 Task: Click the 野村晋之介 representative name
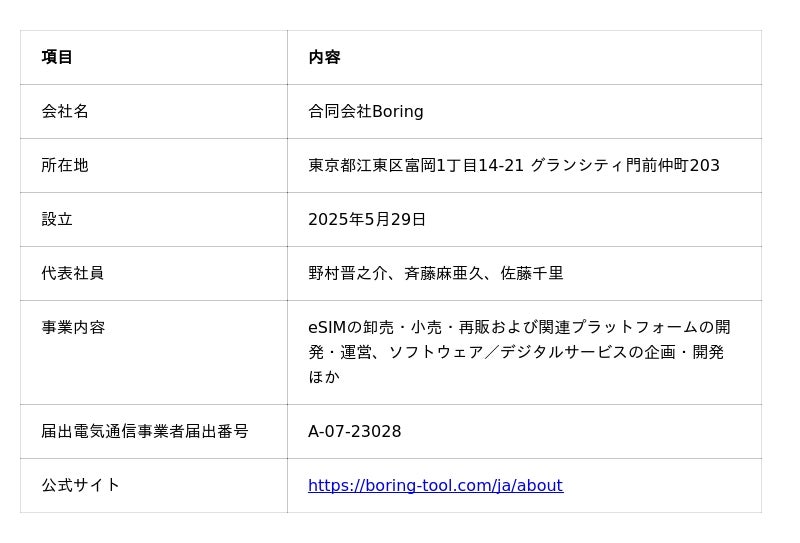[x=348, y=274]
